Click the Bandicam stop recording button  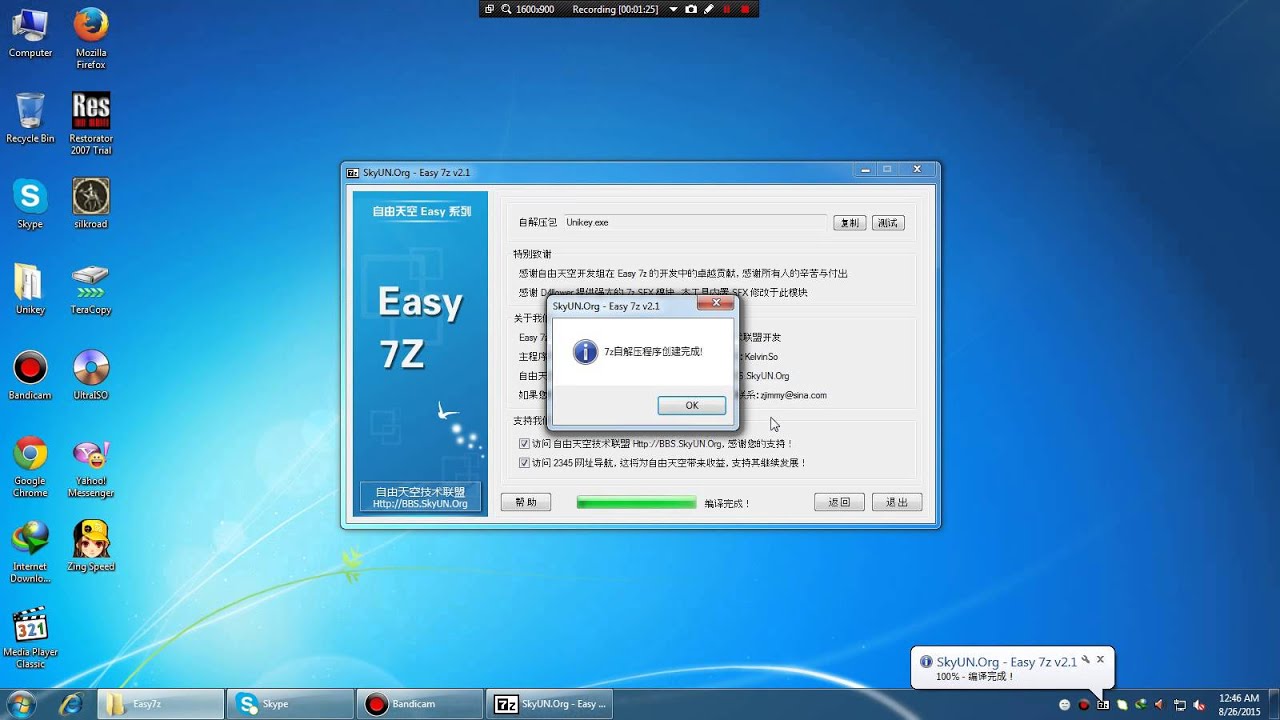(x=745, y=9)
